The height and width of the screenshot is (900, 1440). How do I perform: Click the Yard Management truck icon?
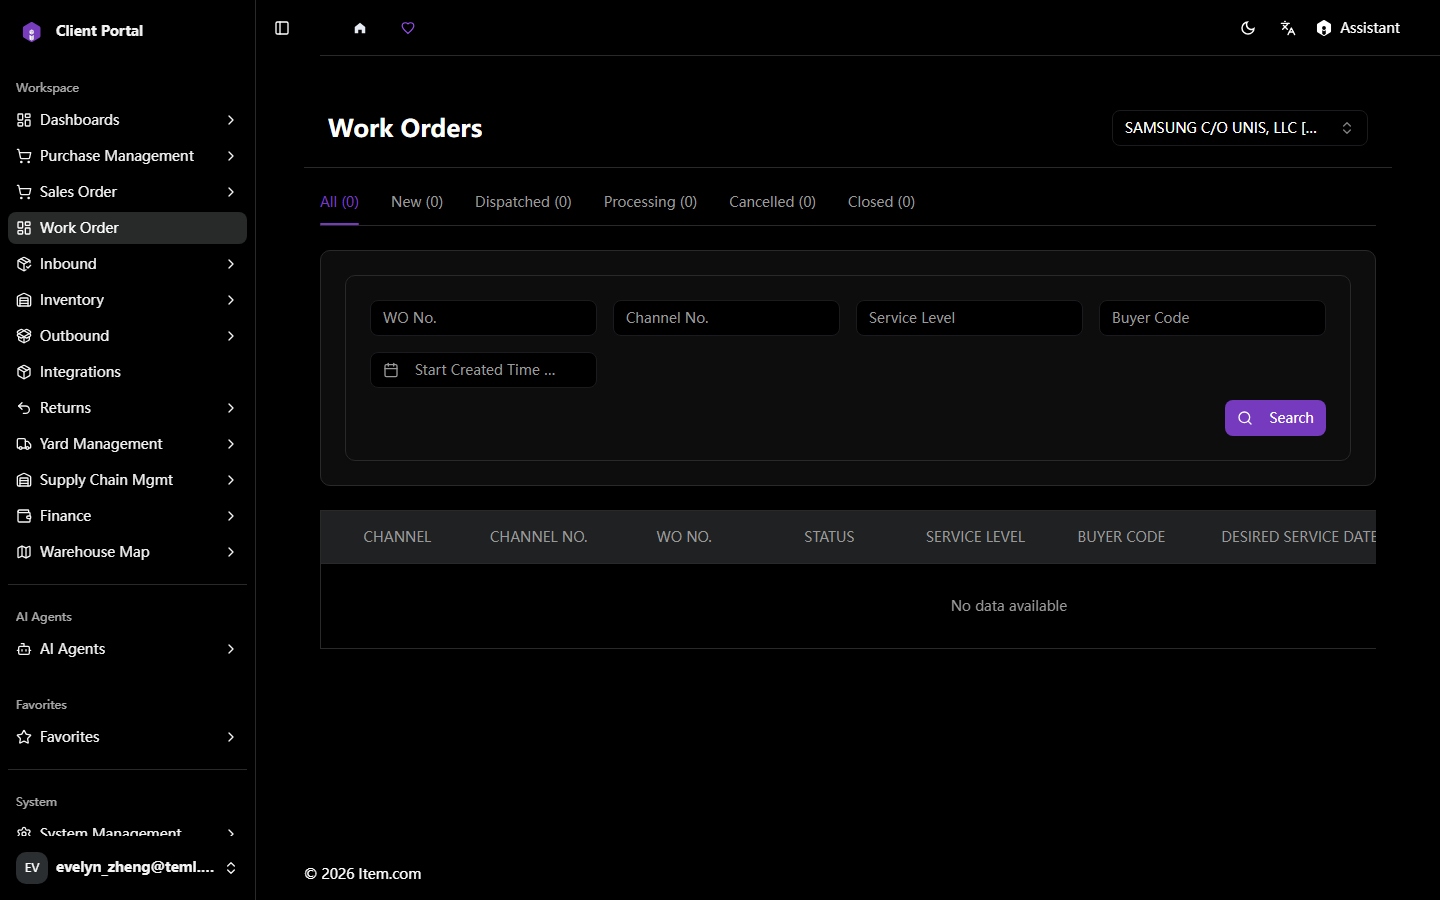[x=24, y=444]
